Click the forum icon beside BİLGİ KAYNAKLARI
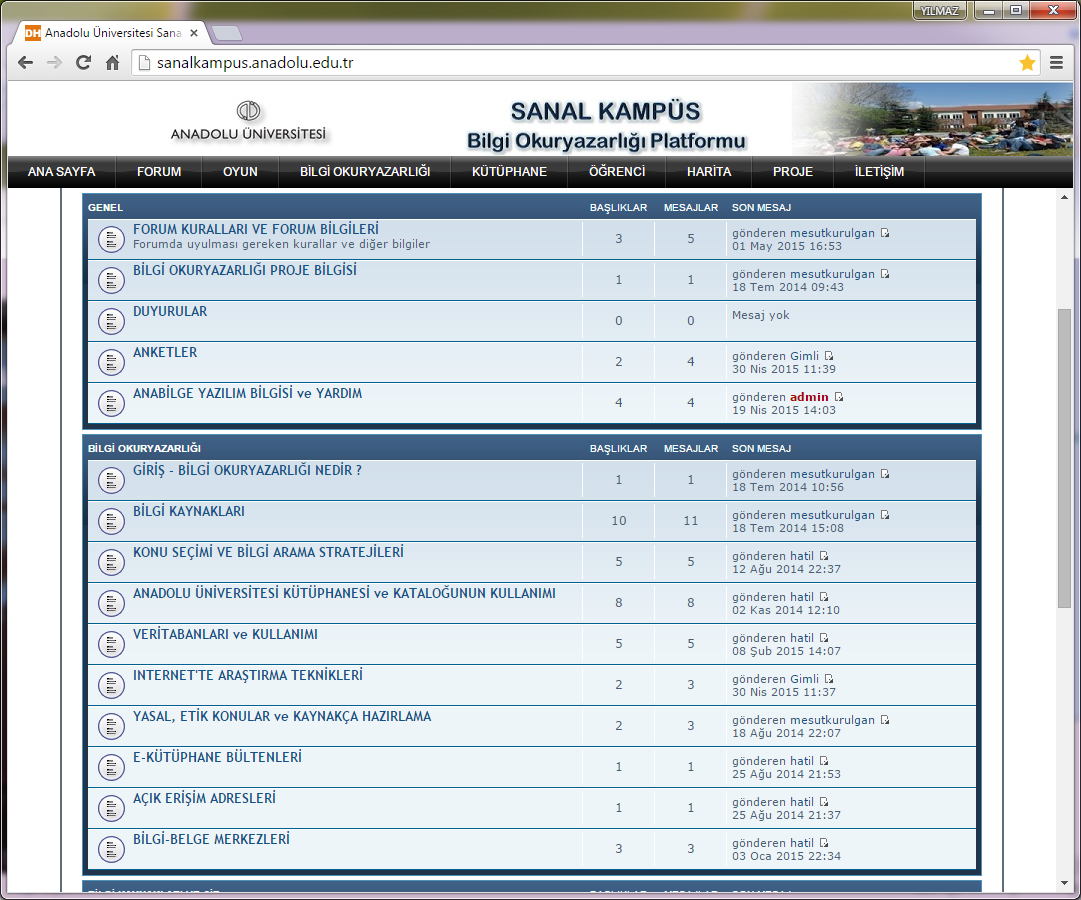1081x900 pixels. point(110,521)
